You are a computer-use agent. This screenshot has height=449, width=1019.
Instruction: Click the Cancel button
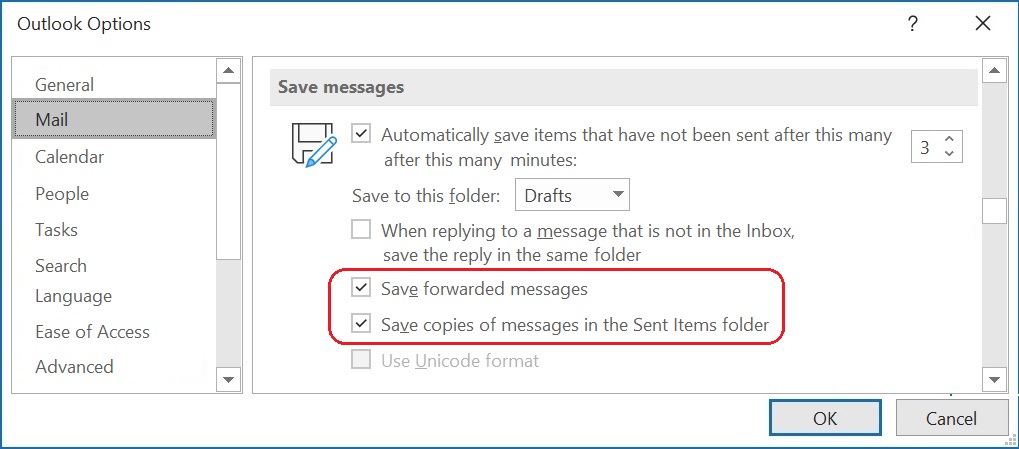click(950, 419)
